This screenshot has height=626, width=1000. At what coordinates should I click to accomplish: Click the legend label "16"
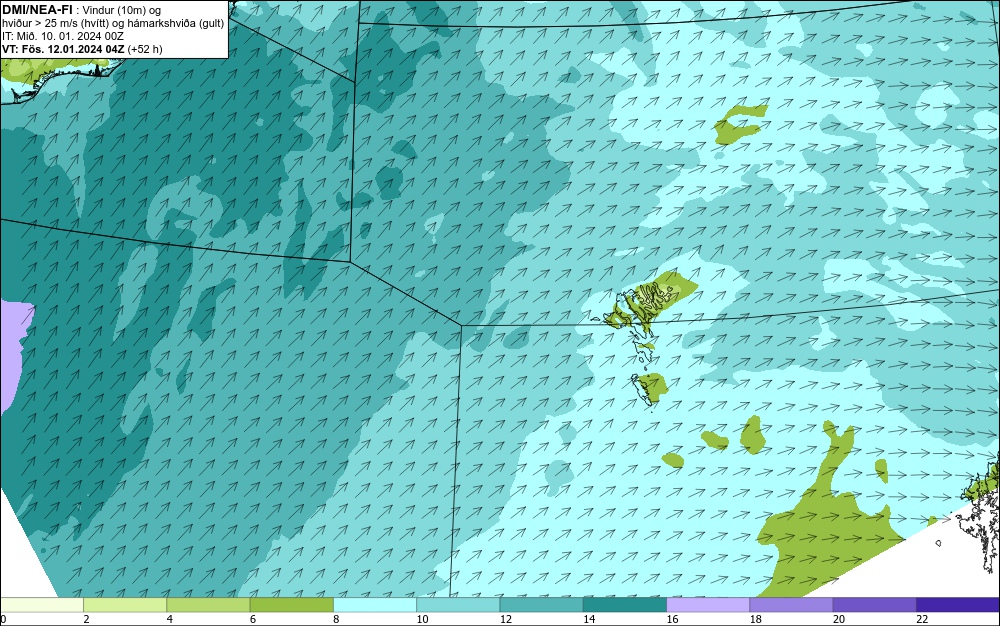(x=673, y=619)
